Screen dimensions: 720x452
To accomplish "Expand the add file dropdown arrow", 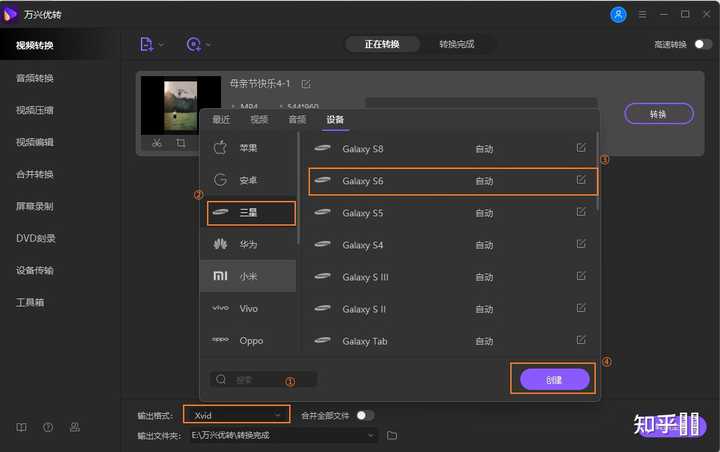I will coord(161,45).
